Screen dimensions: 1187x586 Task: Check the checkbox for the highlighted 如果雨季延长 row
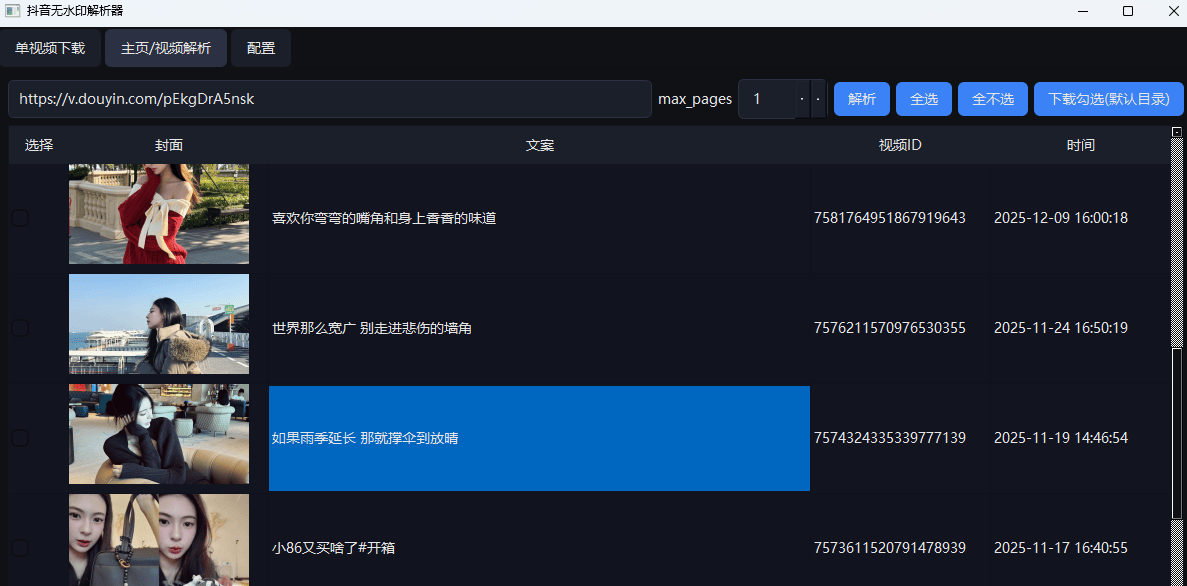[x=19, y=437]
